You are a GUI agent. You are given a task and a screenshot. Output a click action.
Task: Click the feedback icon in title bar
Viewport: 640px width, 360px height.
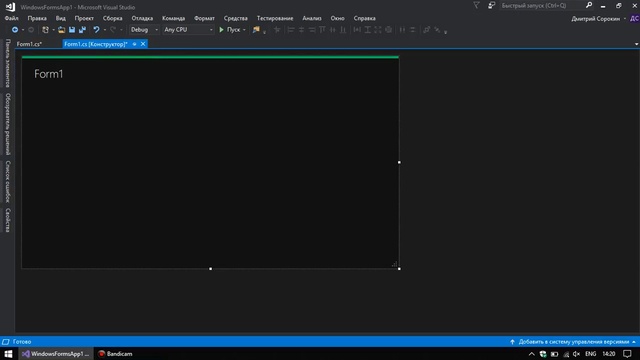coord(491,5)
